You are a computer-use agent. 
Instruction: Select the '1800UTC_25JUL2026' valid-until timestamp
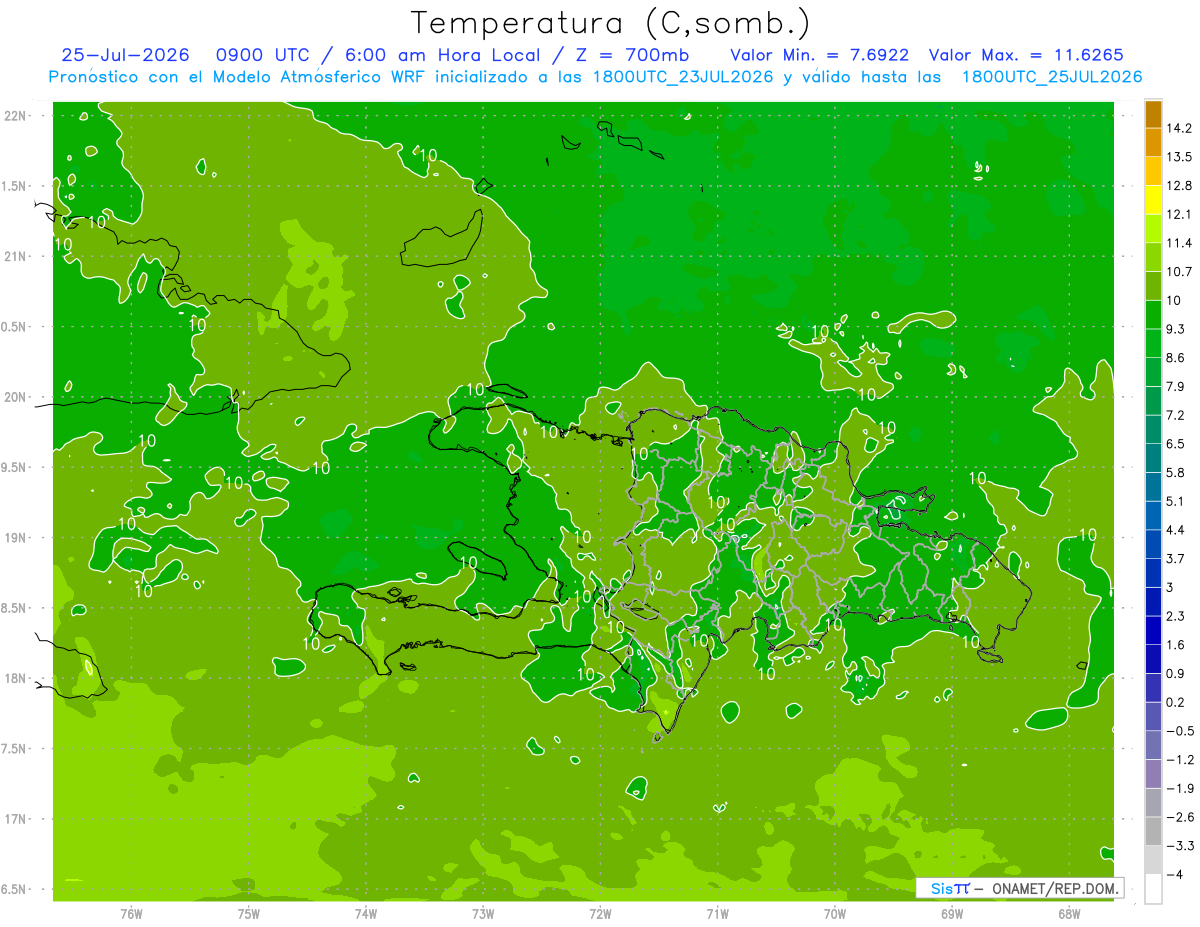[1051, 77]
